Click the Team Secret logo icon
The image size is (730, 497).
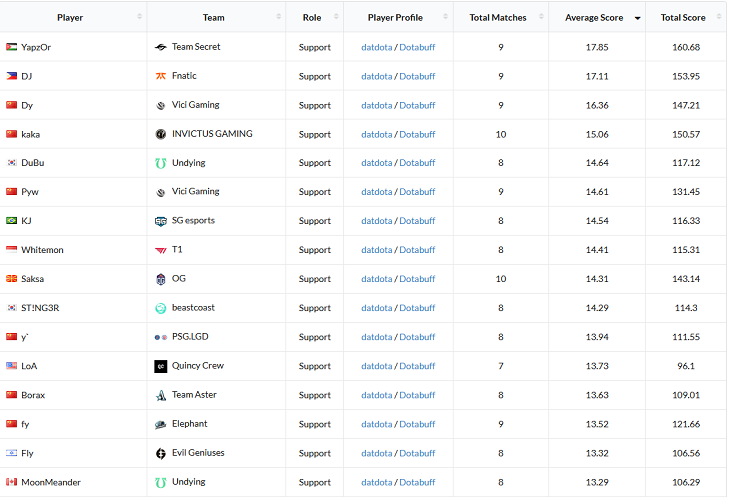pos(161,47)
